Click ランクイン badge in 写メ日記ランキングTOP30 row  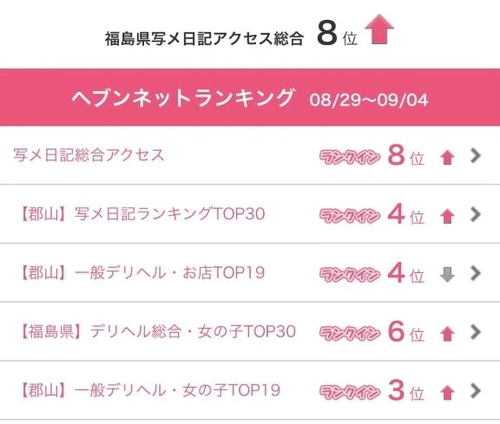(349, 215)
